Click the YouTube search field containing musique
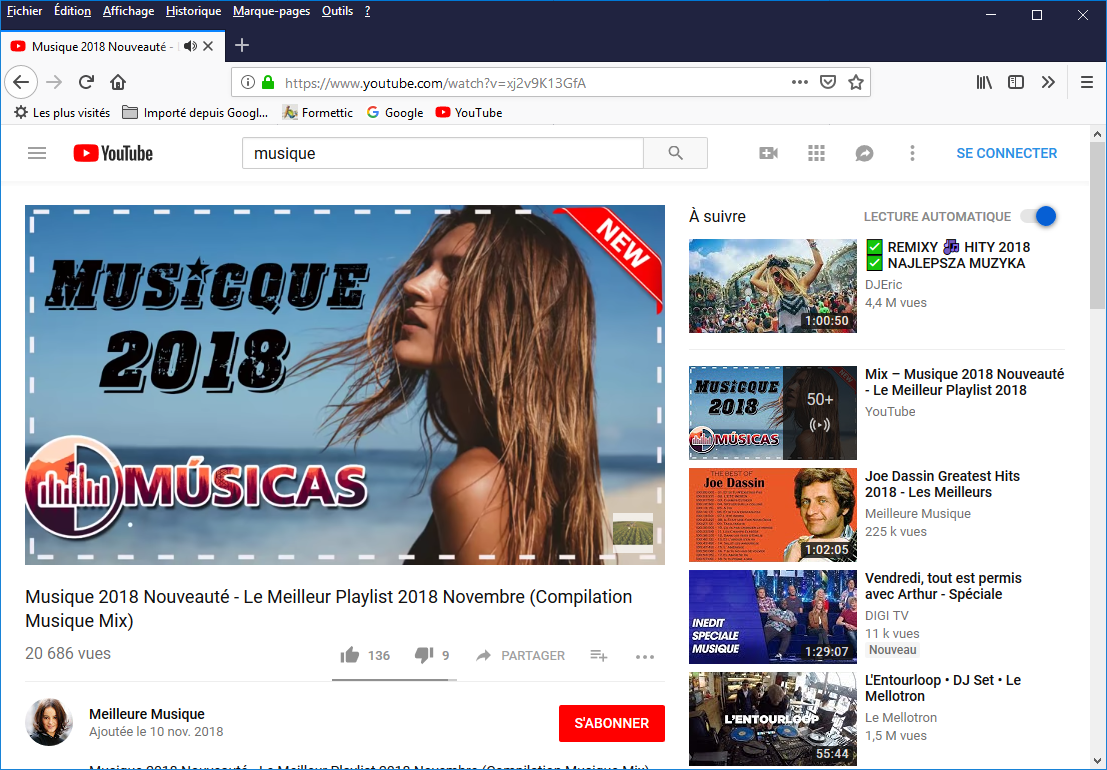This screenshot has height=770, width=1107. pyautogui.click(x=443, y=153)
